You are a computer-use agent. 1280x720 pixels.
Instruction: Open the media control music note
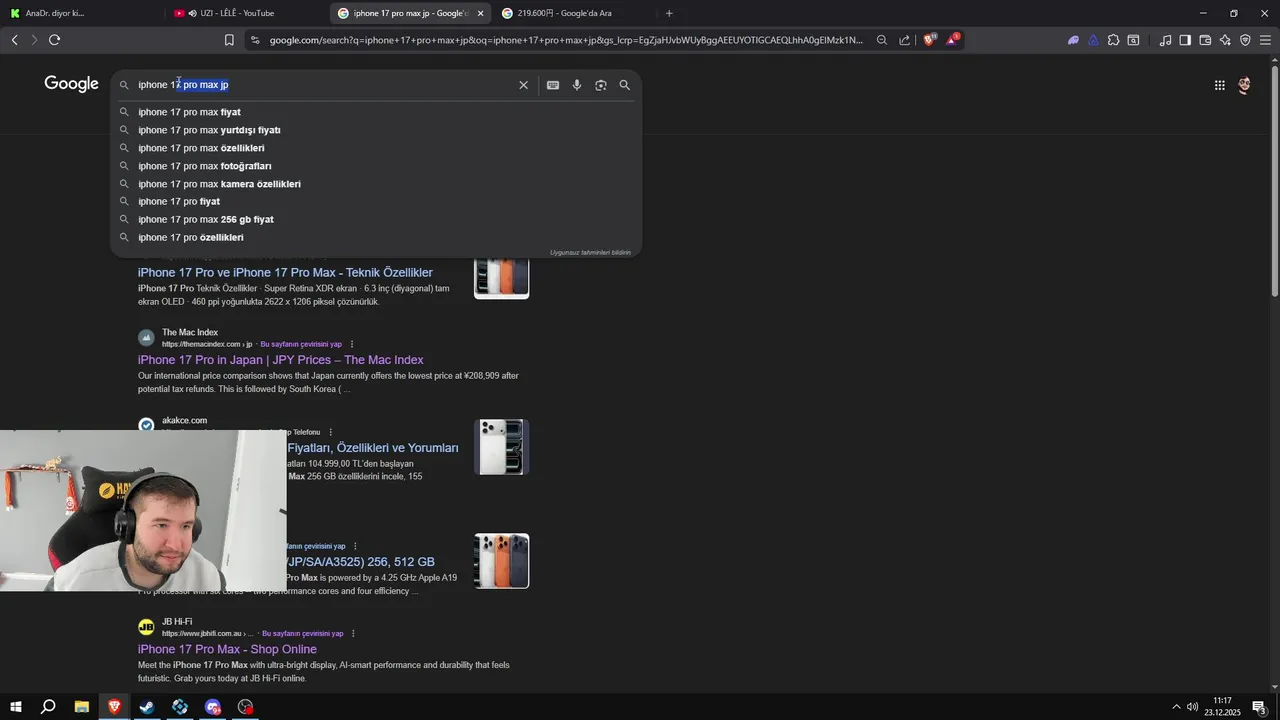point(1165,40)
